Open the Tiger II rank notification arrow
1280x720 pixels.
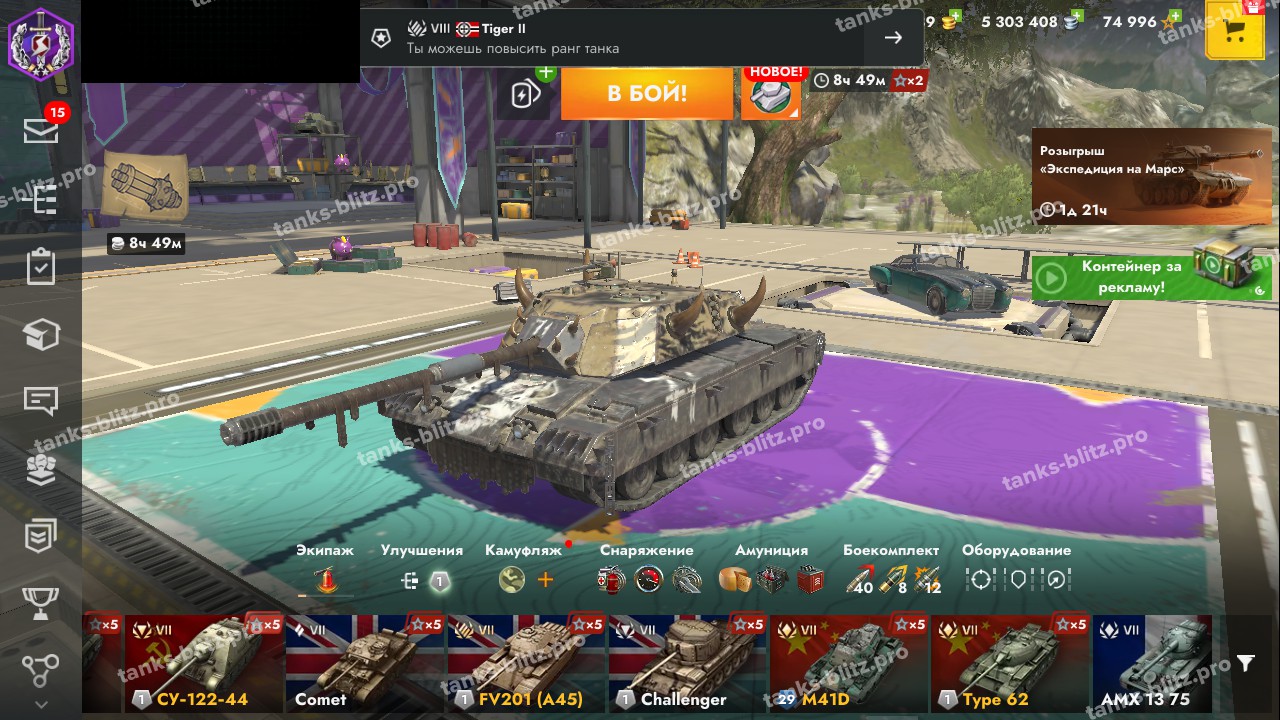[893, 38]
